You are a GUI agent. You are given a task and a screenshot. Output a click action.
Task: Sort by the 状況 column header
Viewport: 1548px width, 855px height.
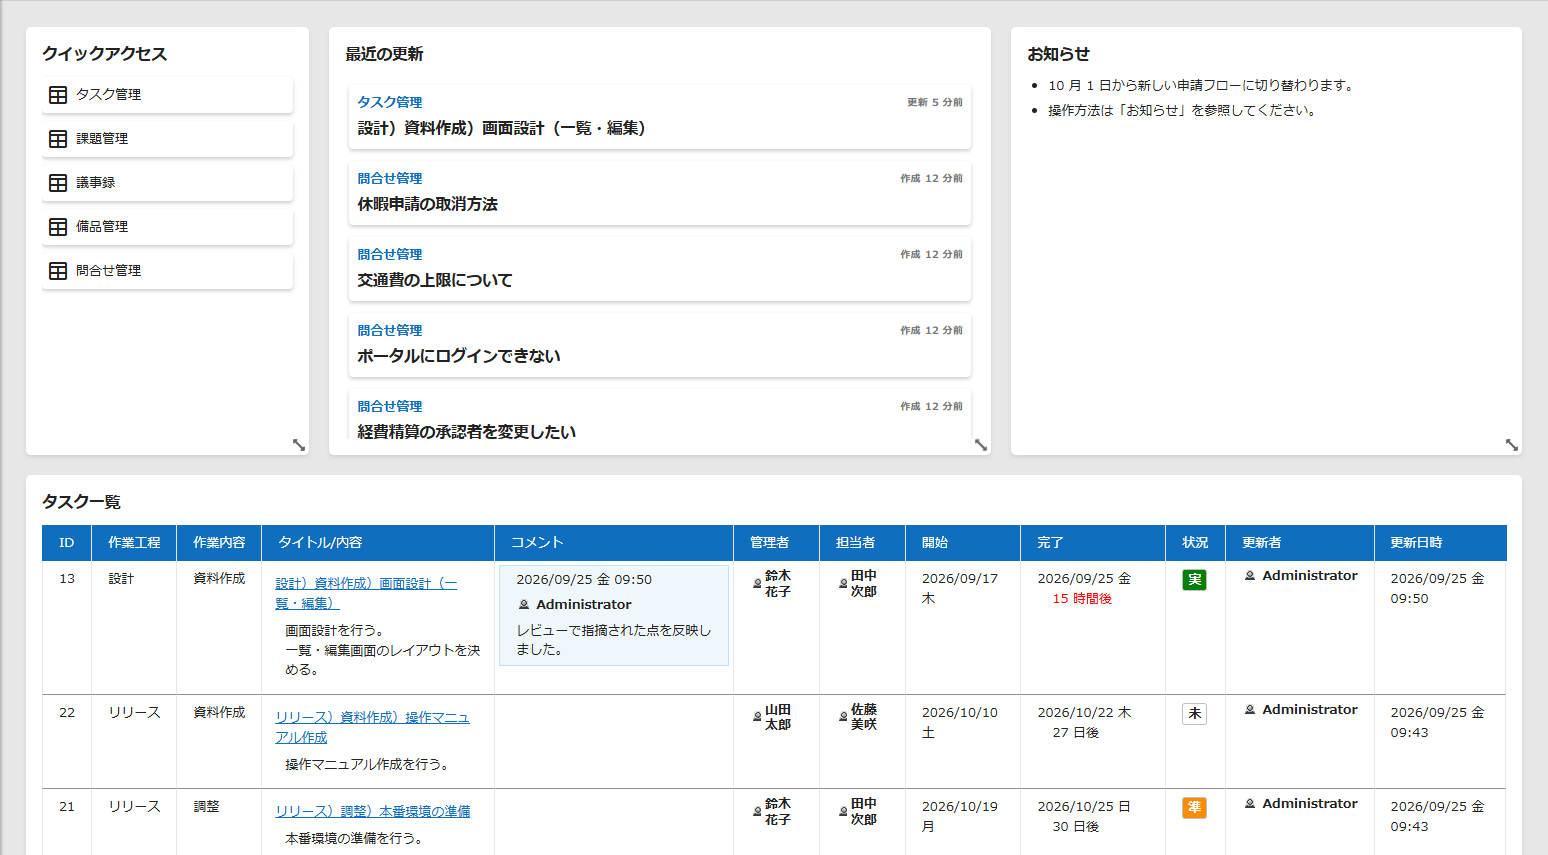coord(1195,543)
